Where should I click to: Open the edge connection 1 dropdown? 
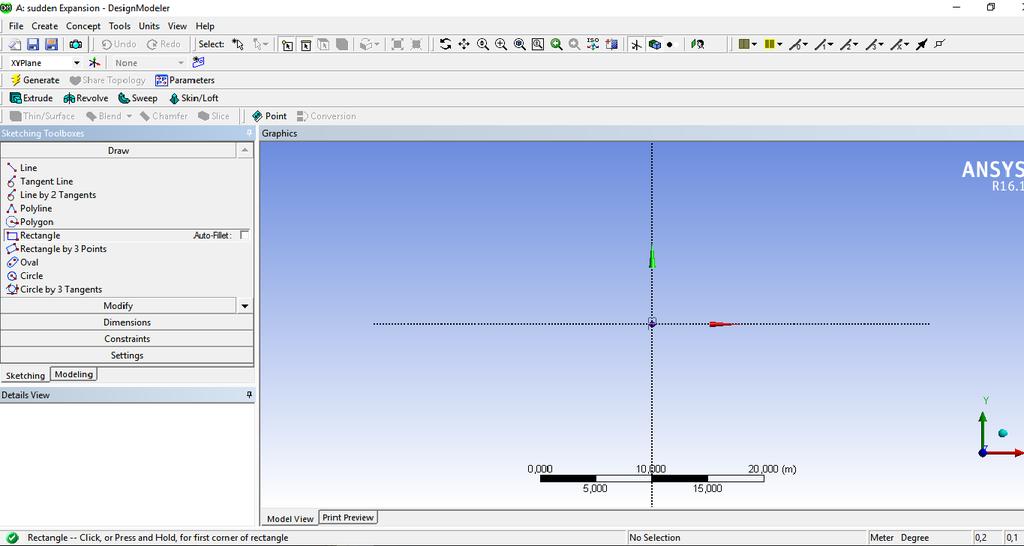pos(831,44)
